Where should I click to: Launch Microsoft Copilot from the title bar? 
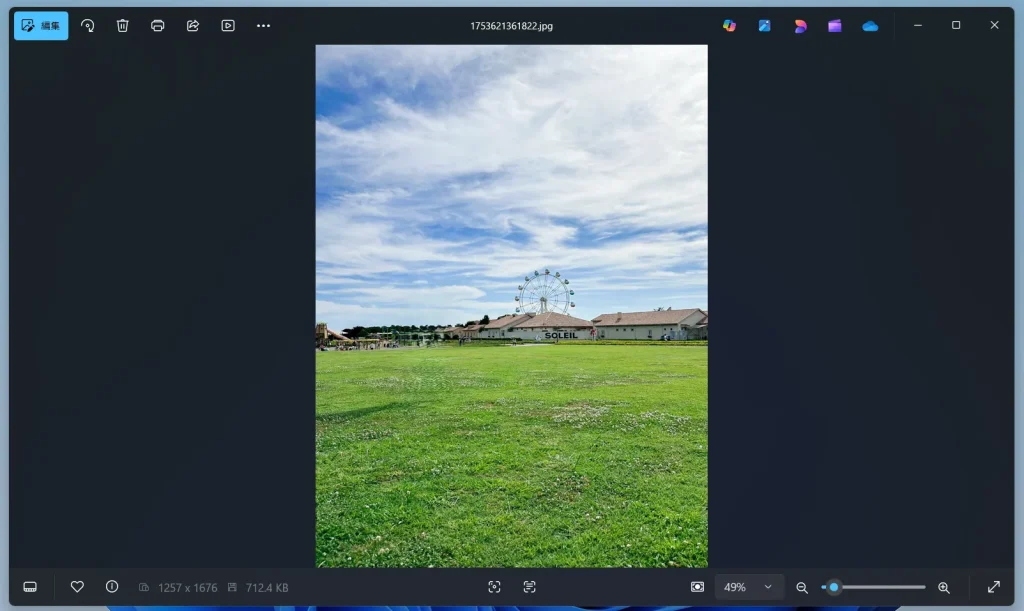[x=729, y=25]
